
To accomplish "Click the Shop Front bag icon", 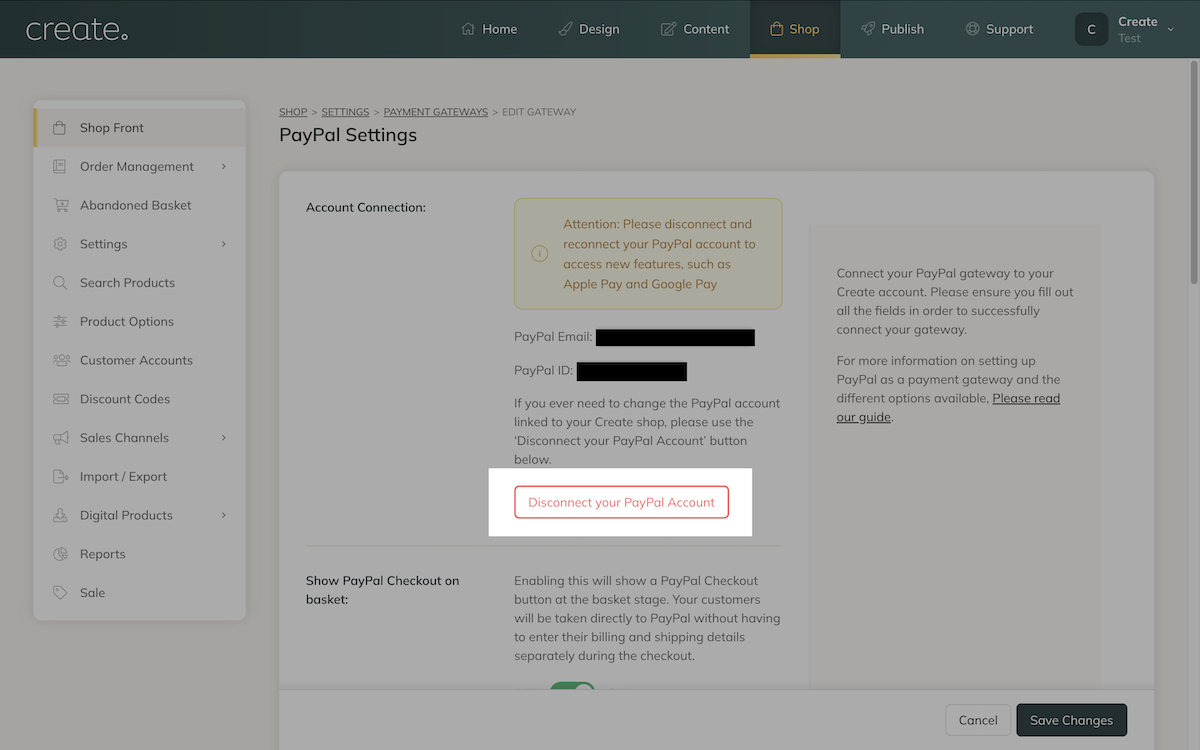I will (x=60, y=128).
